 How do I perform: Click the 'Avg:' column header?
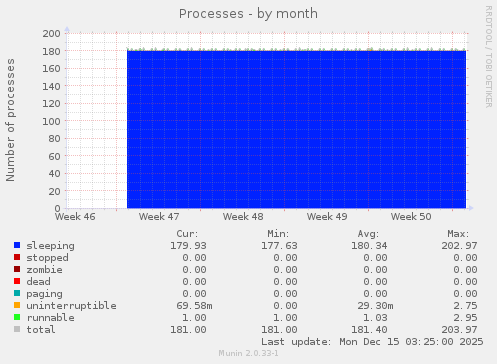[x=368, y=234]
